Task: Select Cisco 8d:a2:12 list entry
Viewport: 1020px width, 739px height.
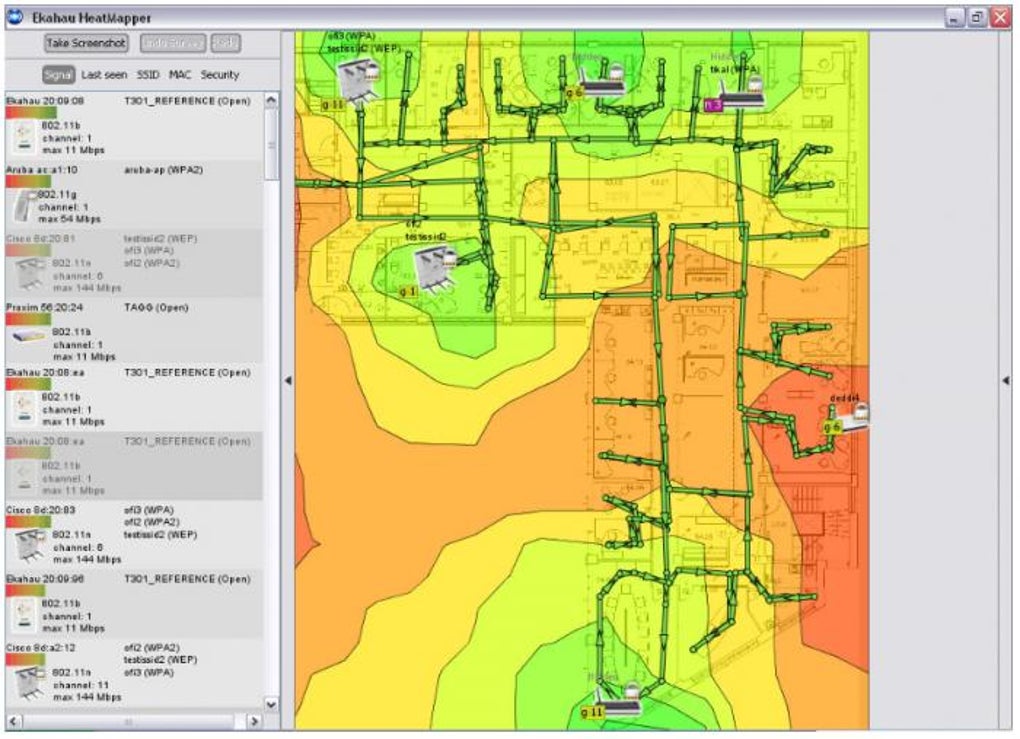Action: [x=135, y=673]
